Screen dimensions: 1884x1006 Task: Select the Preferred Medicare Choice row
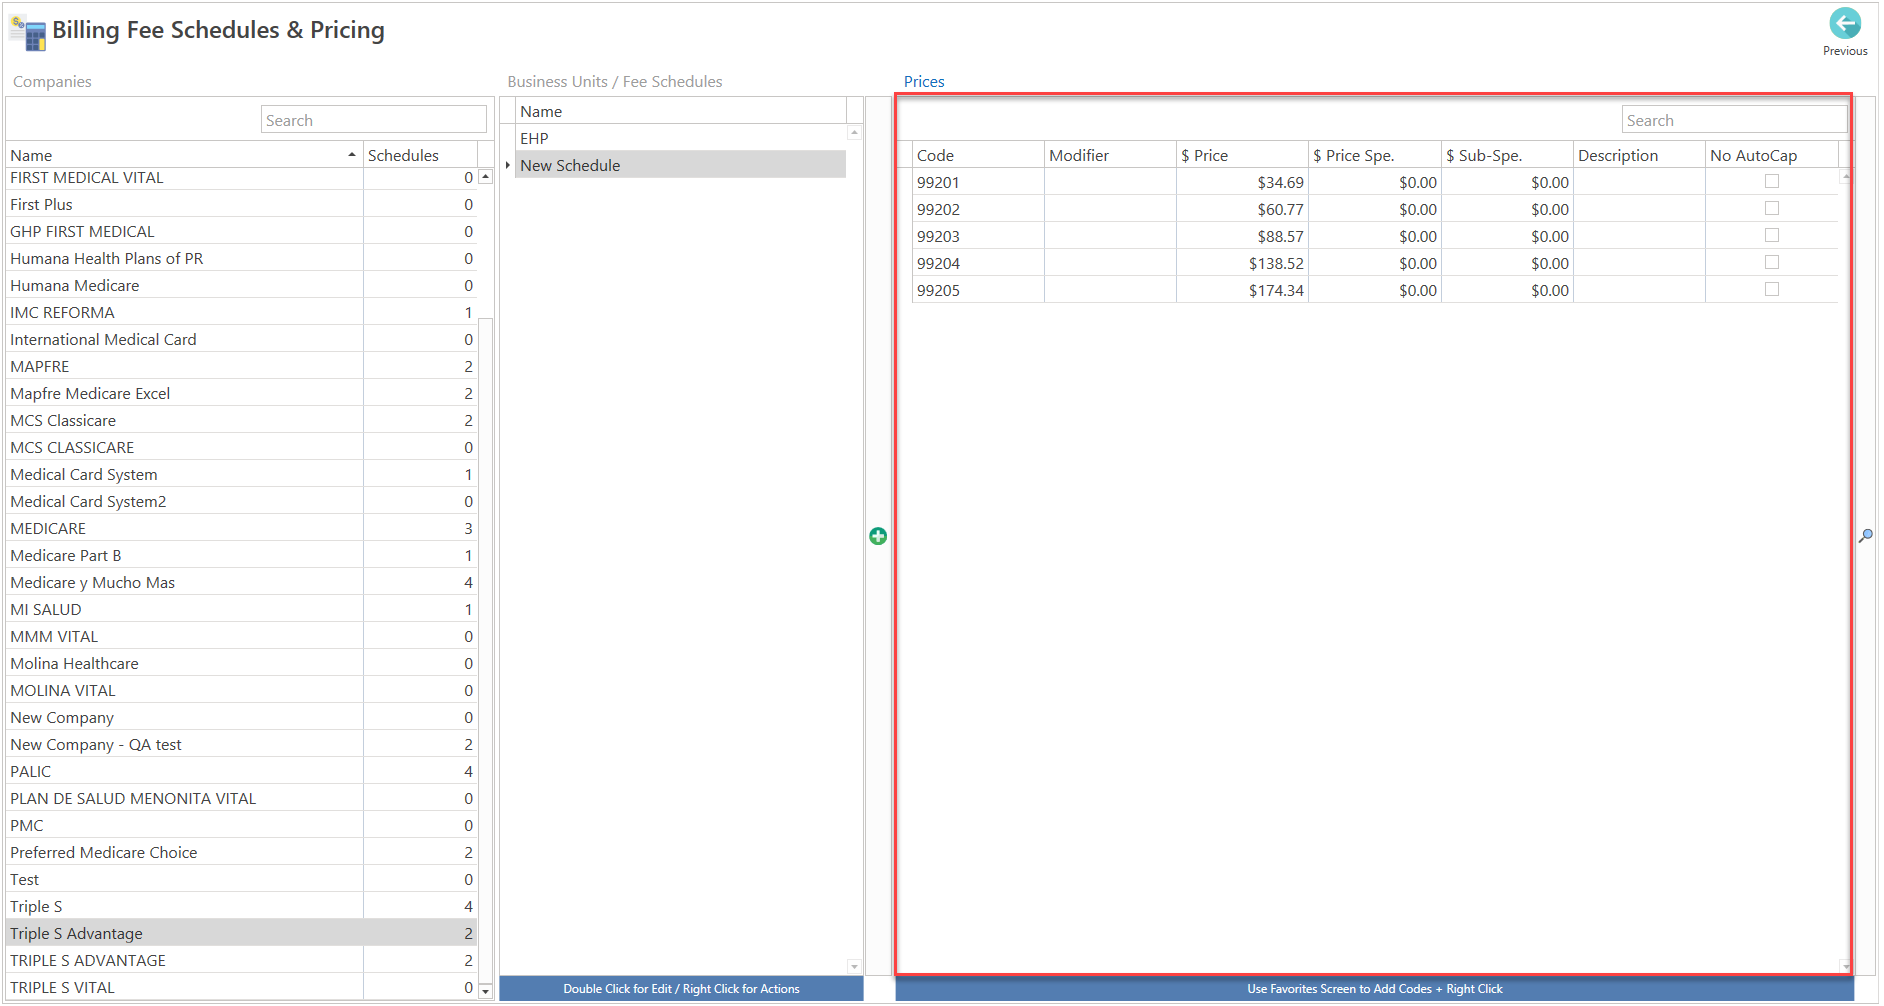click(241, 852)
